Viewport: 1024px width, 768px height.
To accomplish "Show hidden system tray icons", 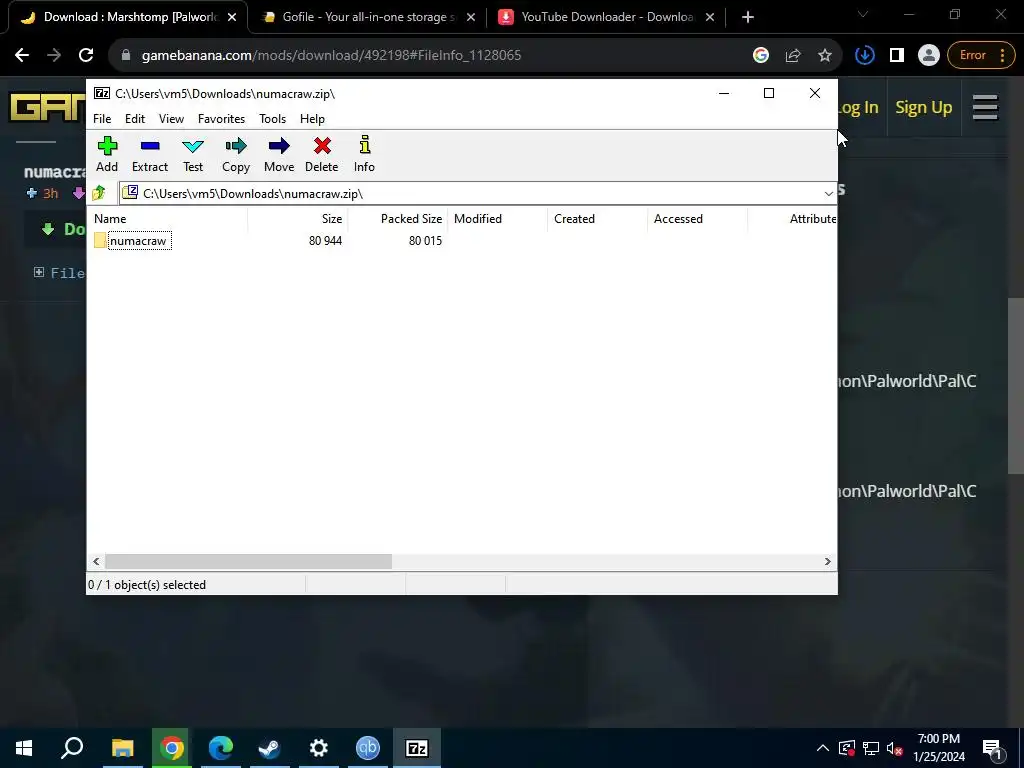I will click(823, 748).
